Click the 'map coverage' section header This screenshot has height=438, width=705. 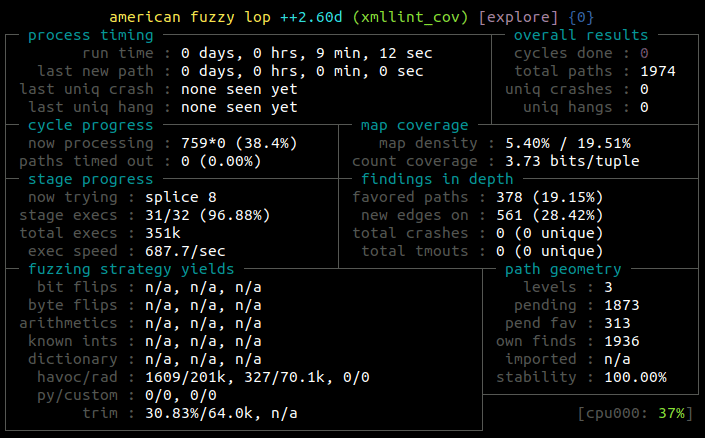point(415,125)
